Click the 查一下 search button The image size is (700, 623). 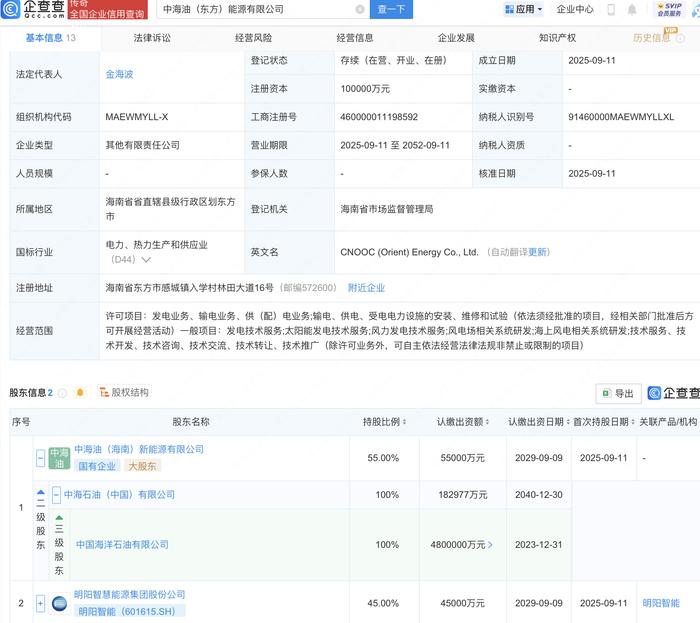pyautogui.click(x=392, y=10)
